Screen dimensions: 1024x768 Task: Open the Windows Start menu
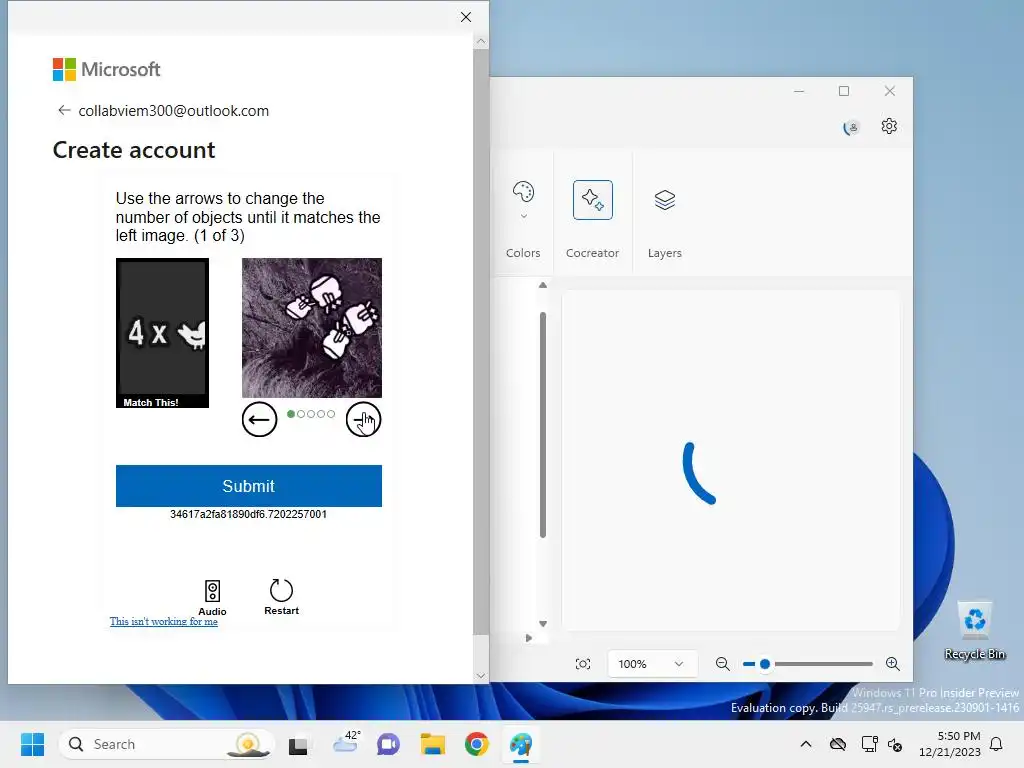(32, 744)
